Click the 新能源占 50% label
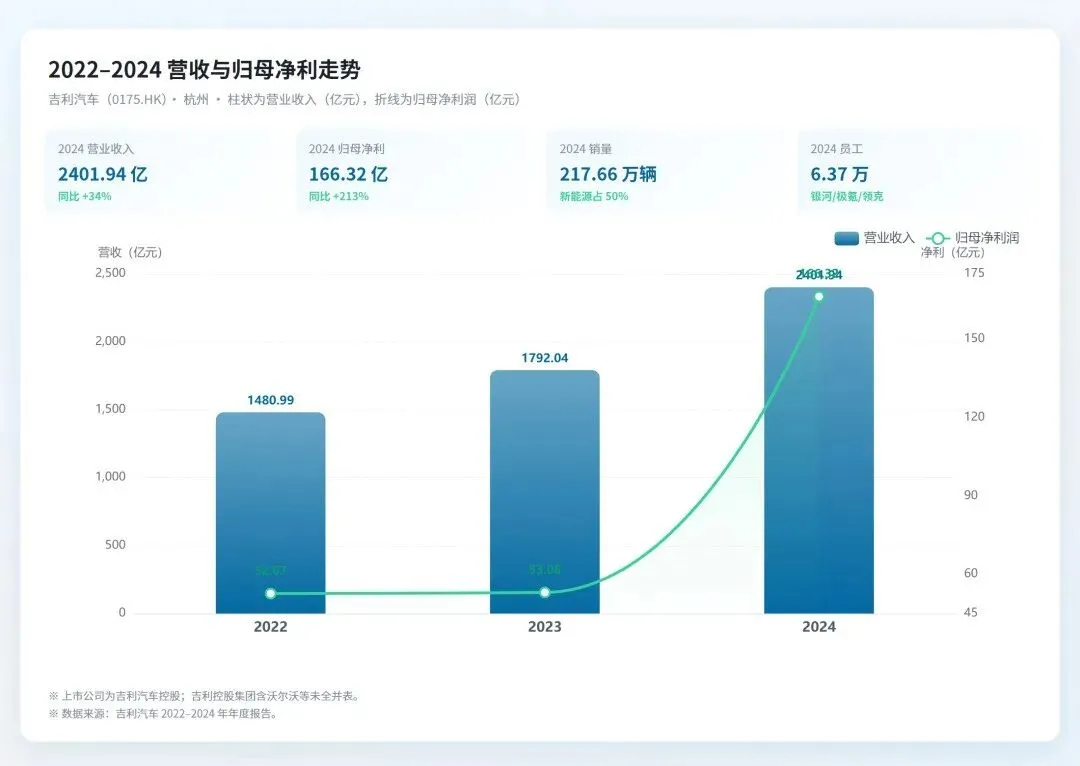1080x766 pixels. (x=594, y=196)
